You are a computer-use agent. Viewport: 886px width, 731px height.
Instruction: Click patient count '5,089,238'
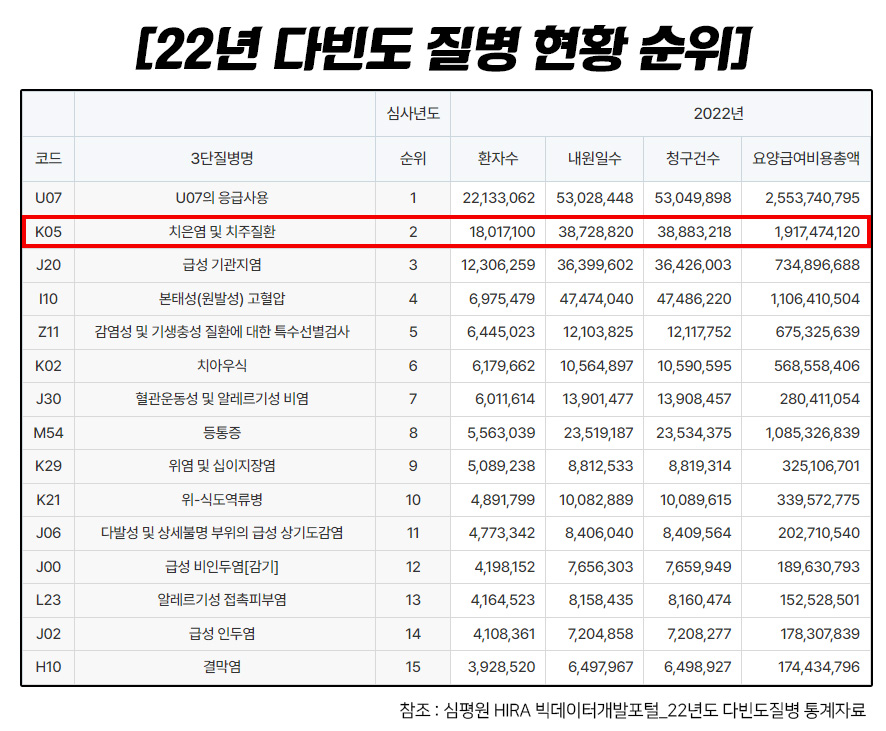click(x=501, y=466)
